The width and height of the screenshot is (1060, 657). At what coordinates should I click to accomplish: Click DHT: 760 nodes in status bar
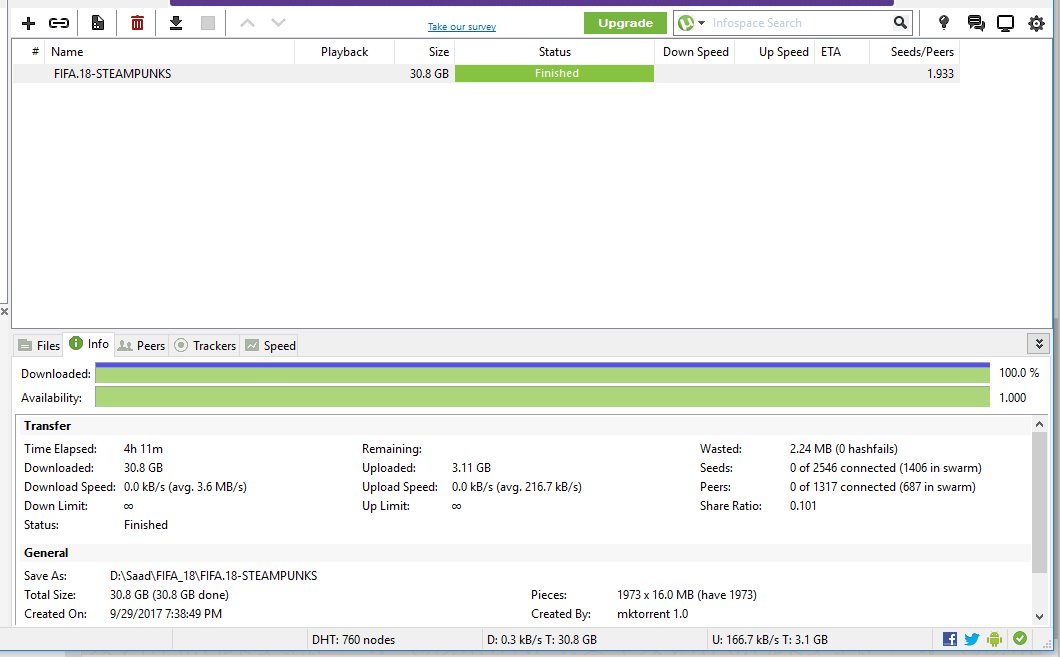coord(354,639)
